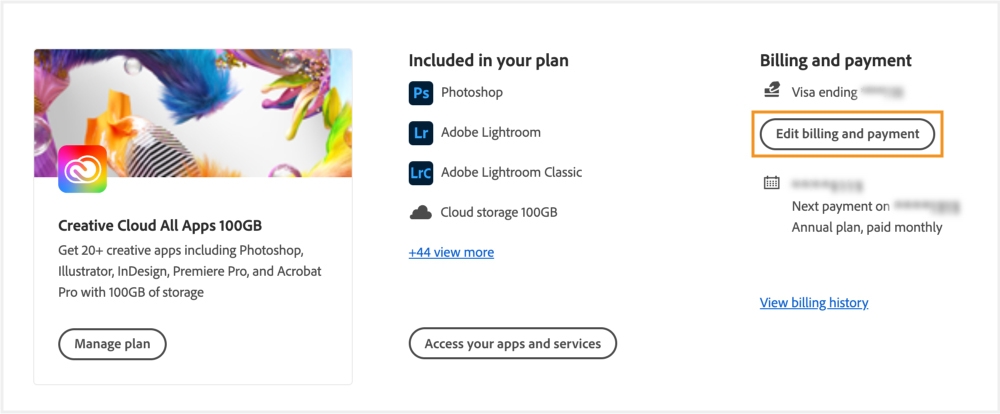Select the Creative Cloud All Apps 100GB title

tap(160, 225)
